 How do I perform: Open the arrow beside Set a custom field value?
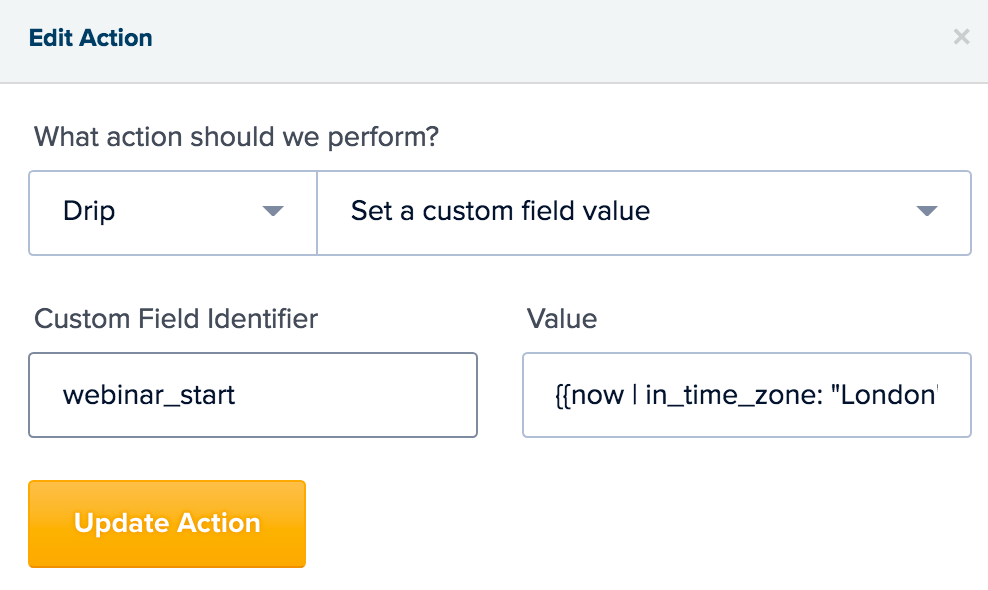click(x=927, y=211)
